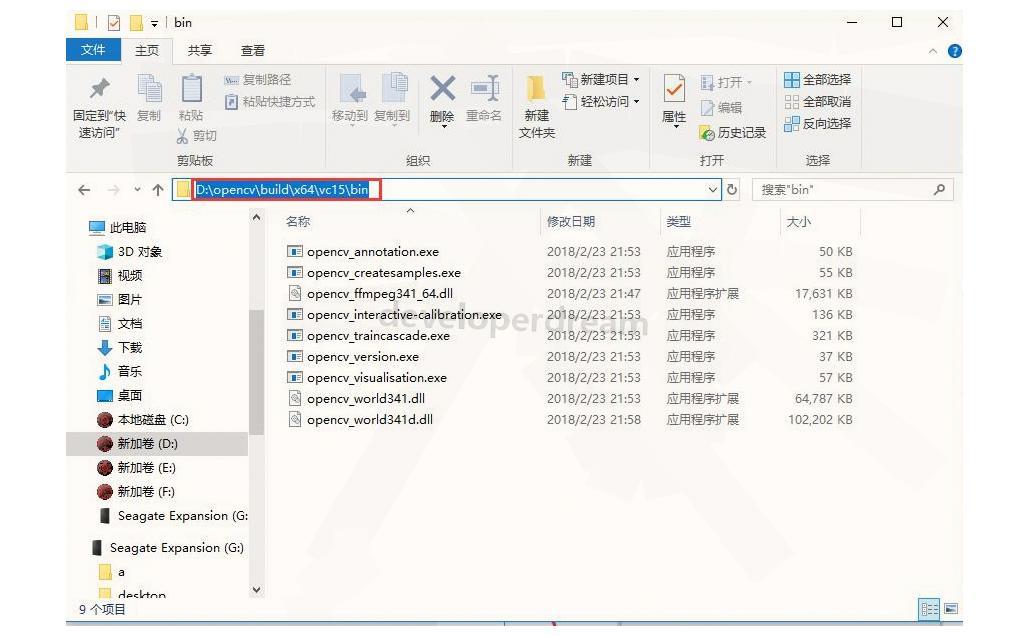This screenshot has width=1029, height=636.
Task: Click the Pin to Quick access icon
Action: point(100,89)
